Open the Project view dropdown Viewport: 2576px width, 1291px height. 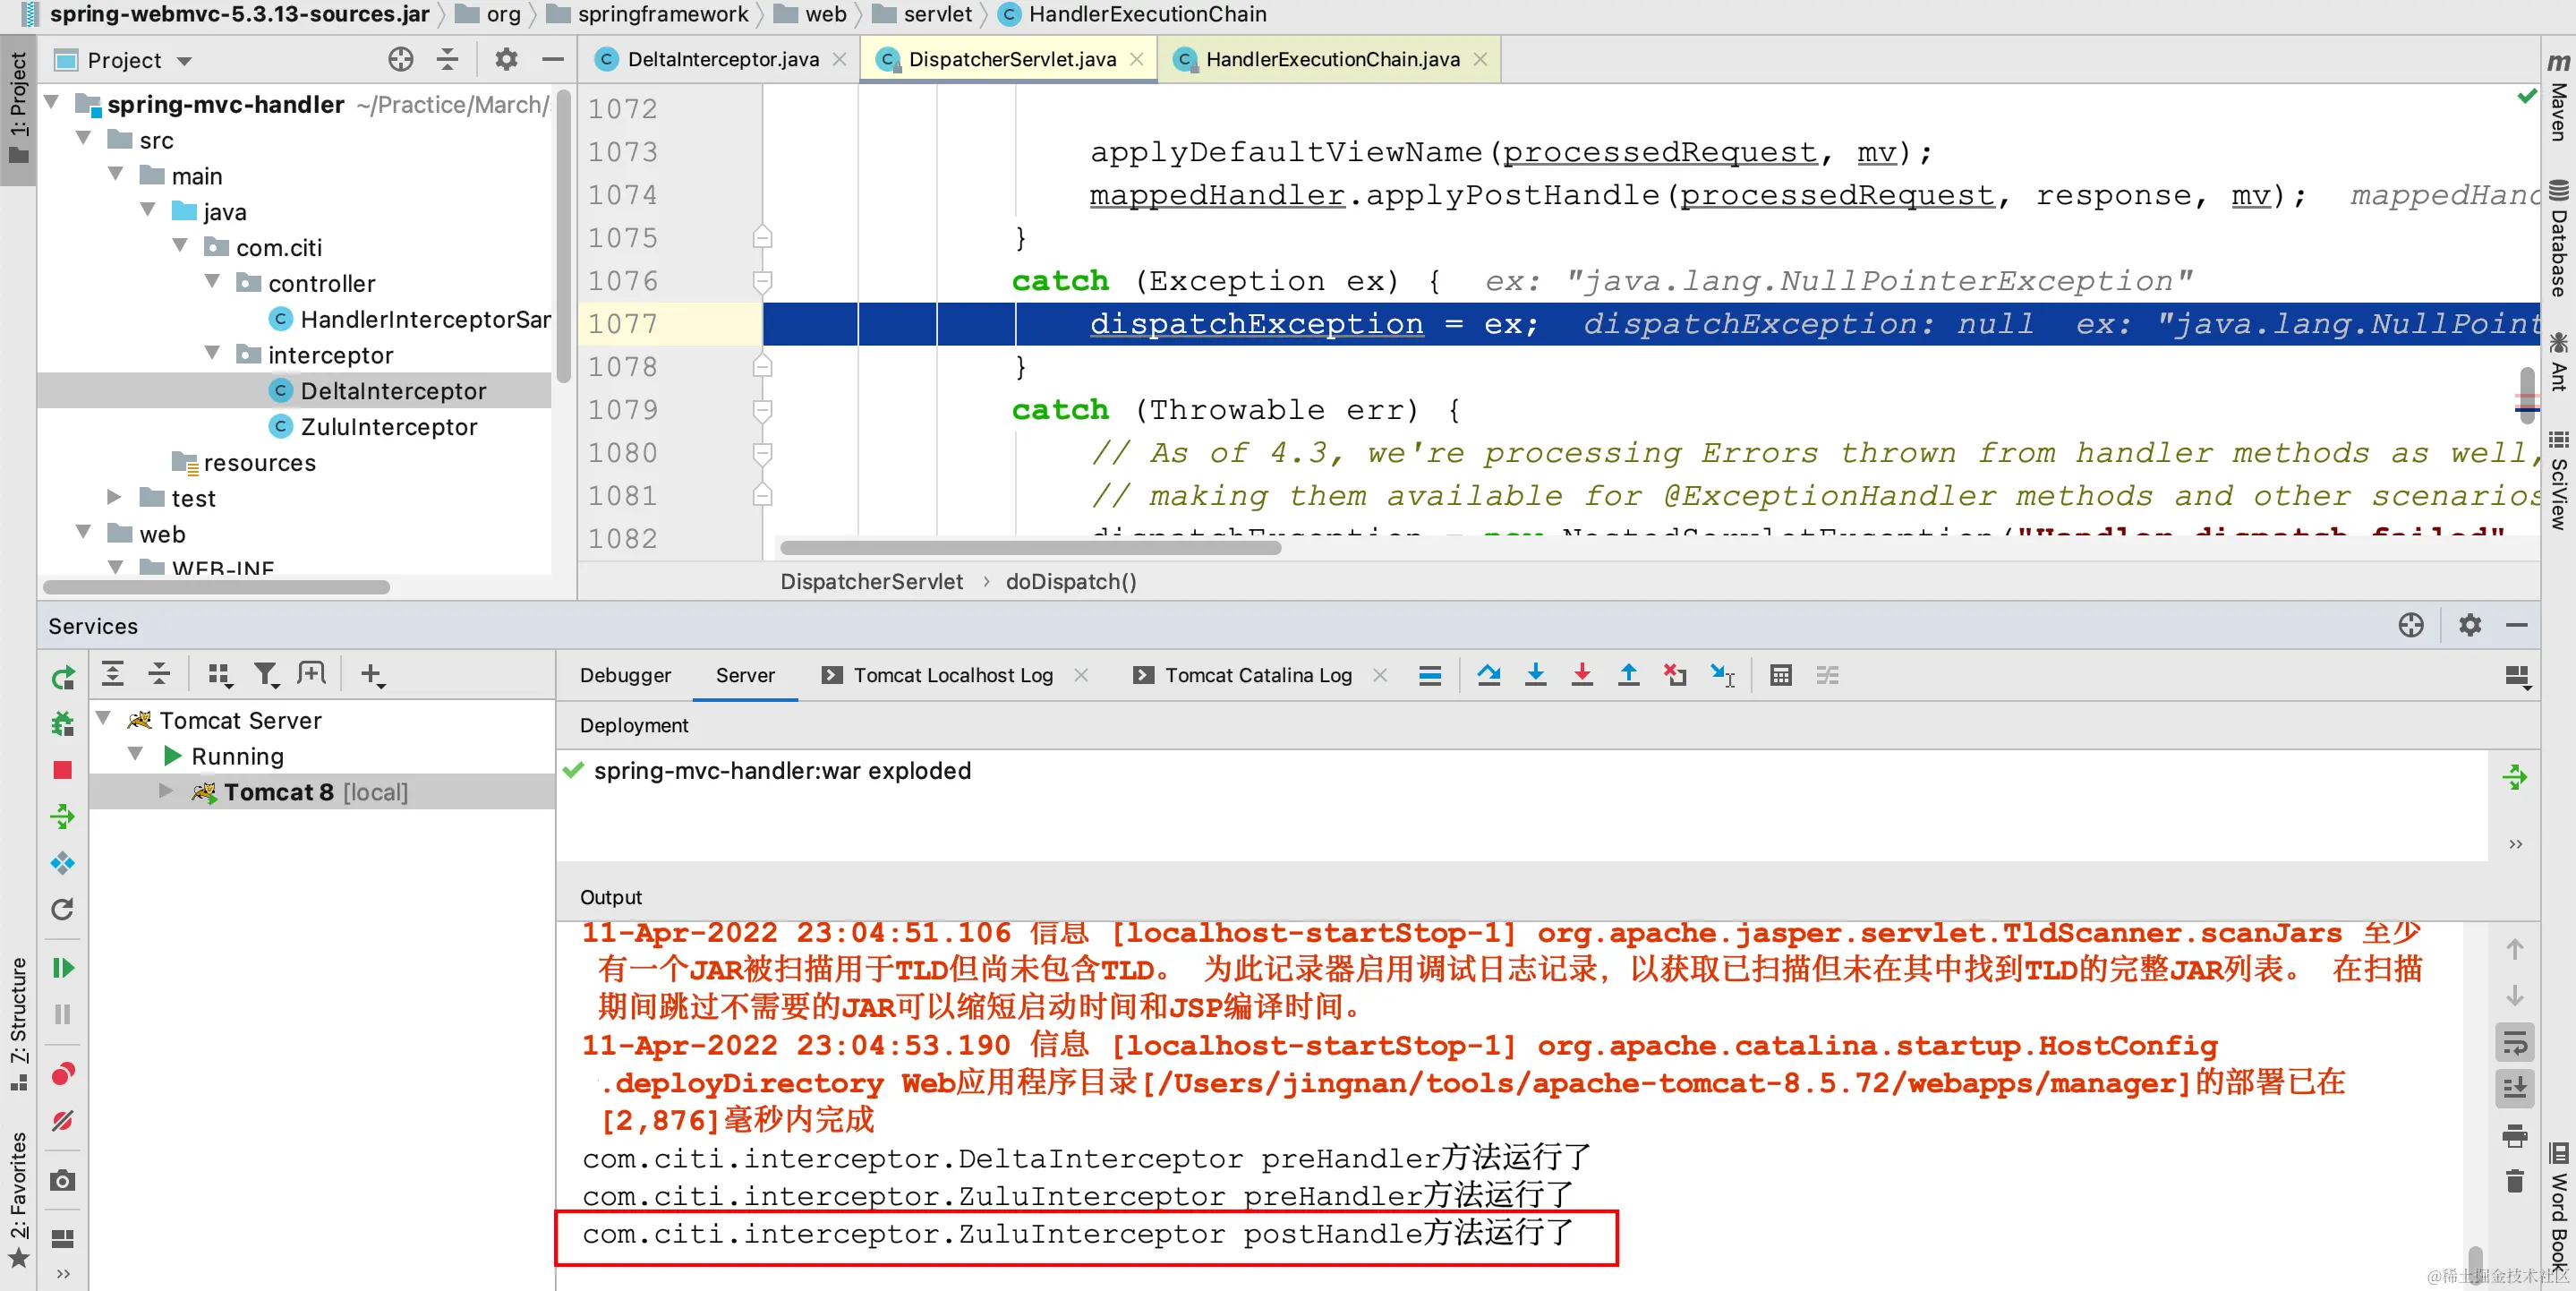pyautogui.click(x=184, y=61)
